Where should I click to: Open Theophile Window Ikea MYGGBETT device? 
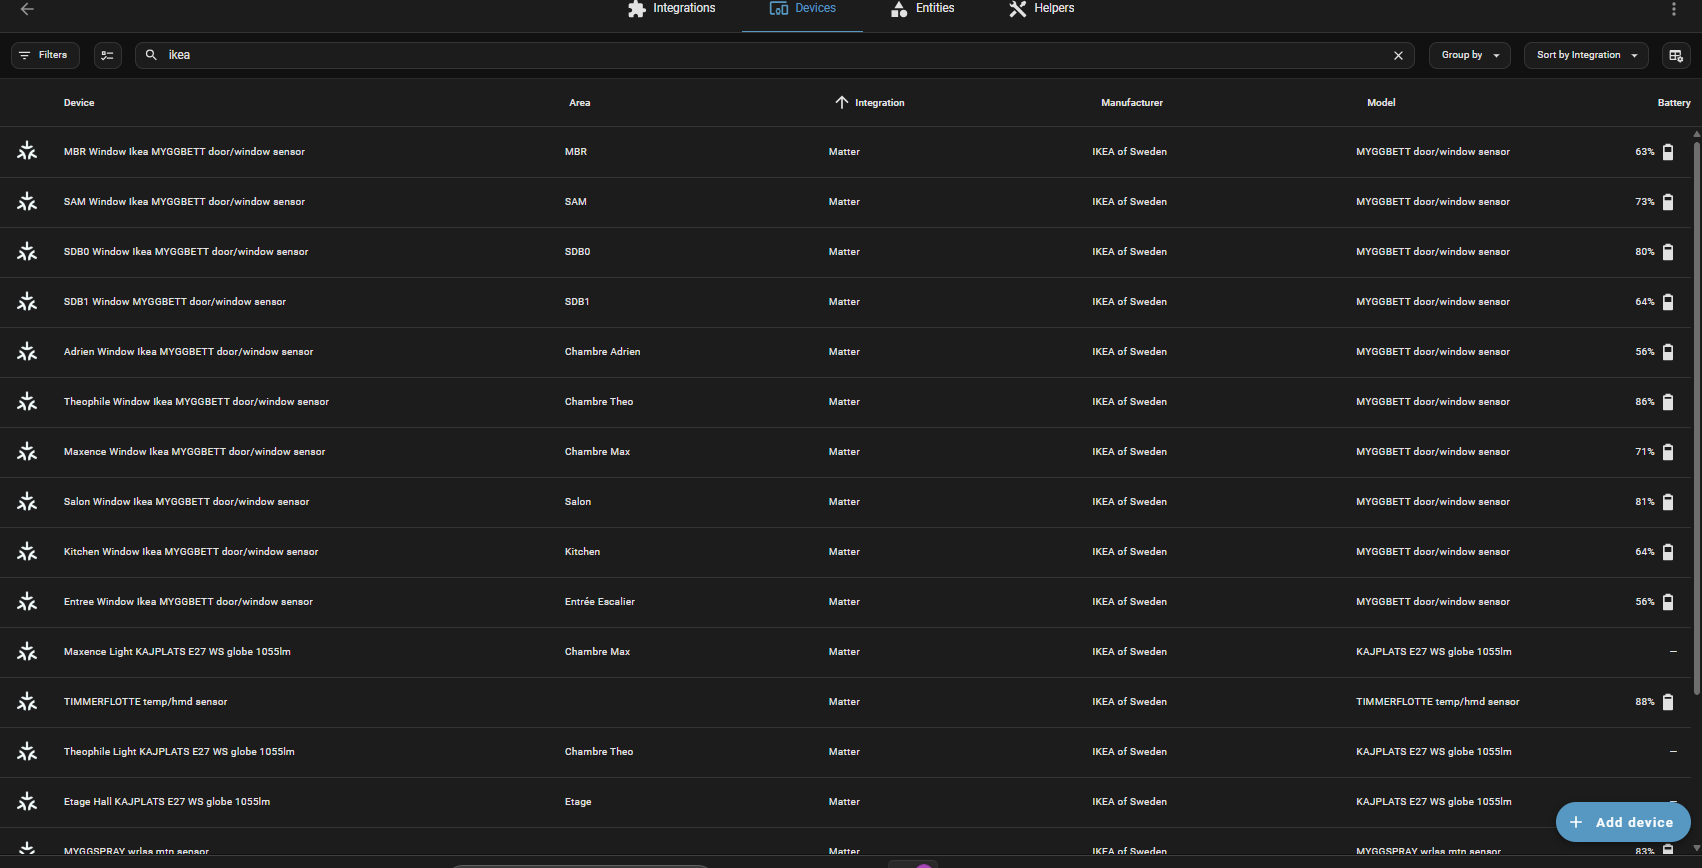tap(196, 402)
